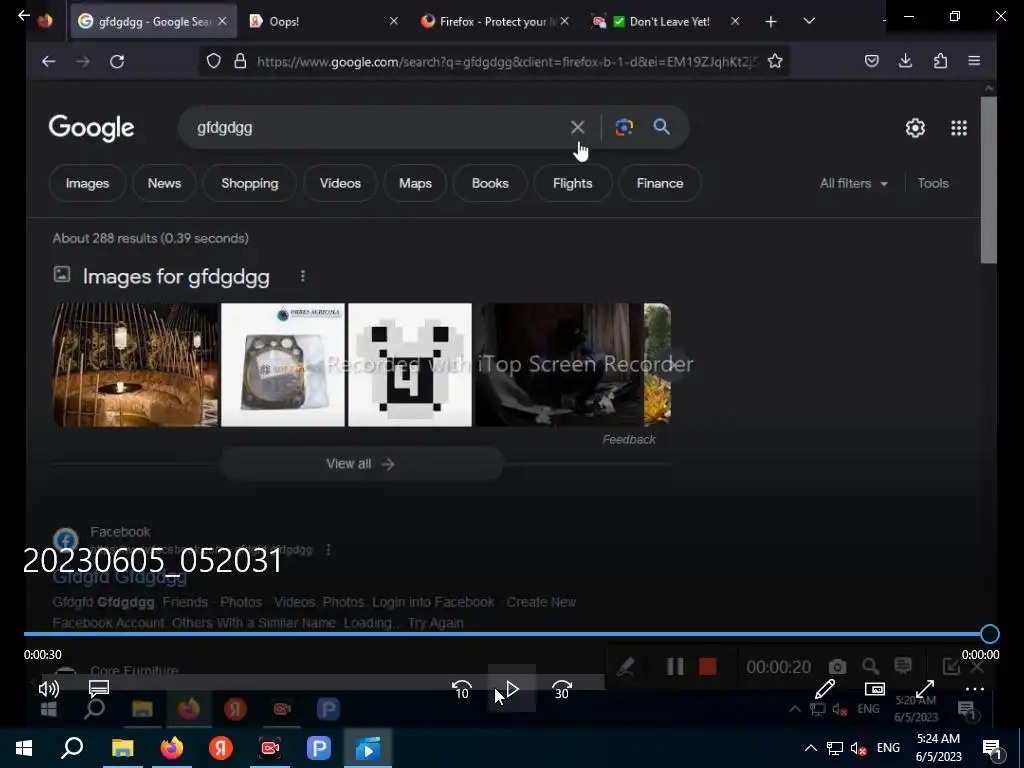Select the Finance filter chip
The image size is (1024, 768).
click(660, 184)
